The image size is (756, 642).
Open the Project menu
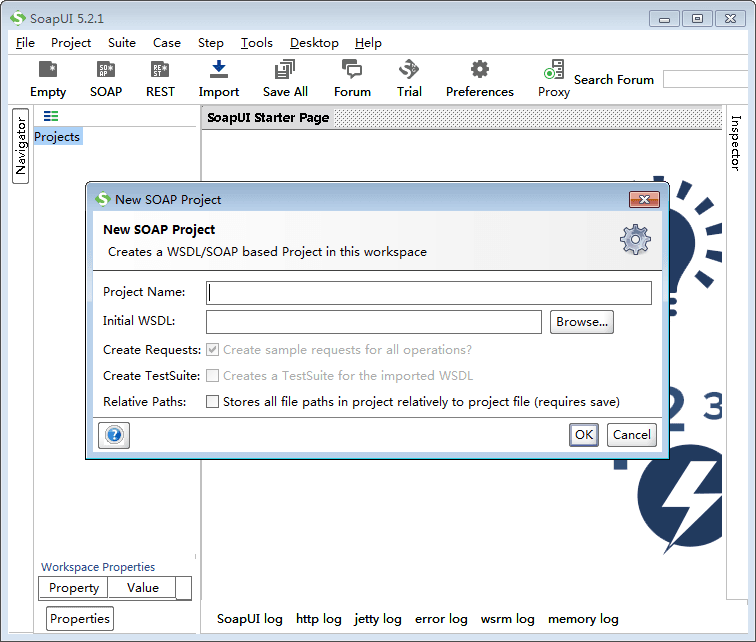click(x=71, y=43)
